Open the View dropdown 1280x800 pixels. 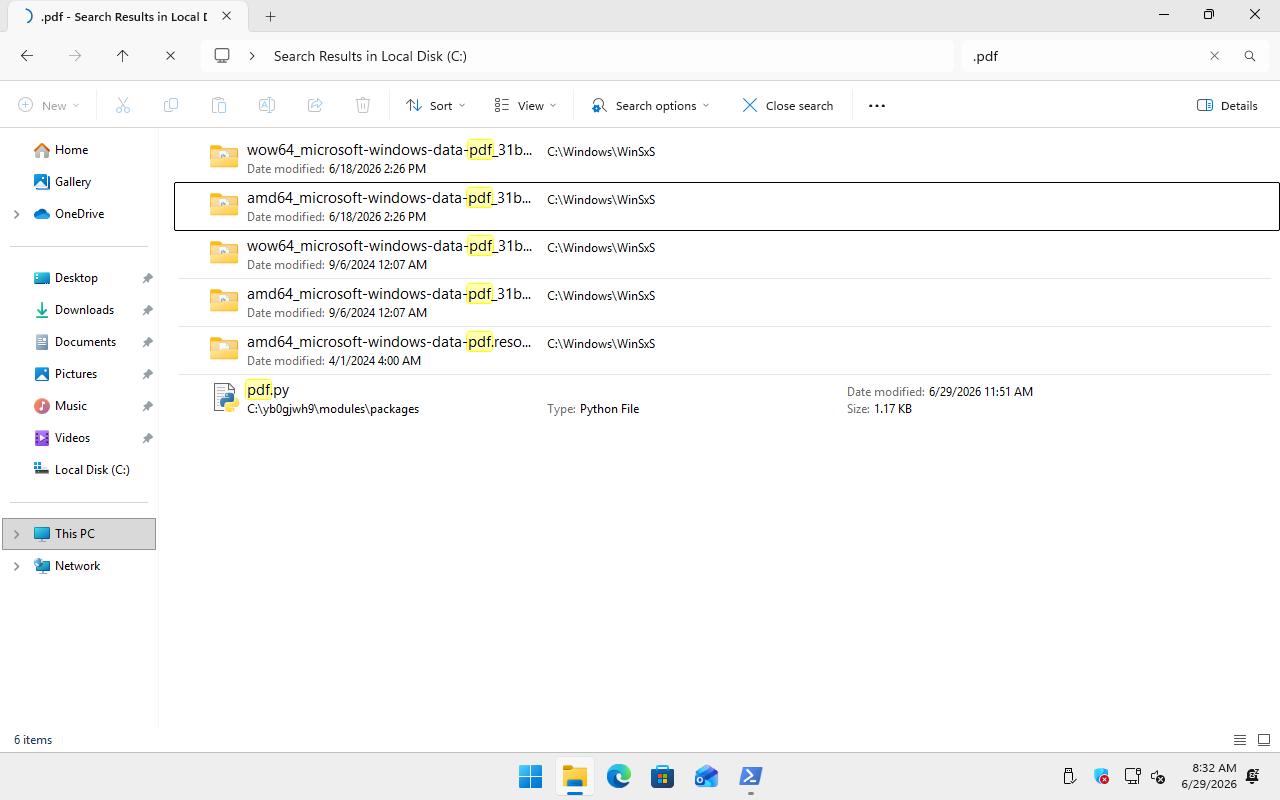(525, 105)
